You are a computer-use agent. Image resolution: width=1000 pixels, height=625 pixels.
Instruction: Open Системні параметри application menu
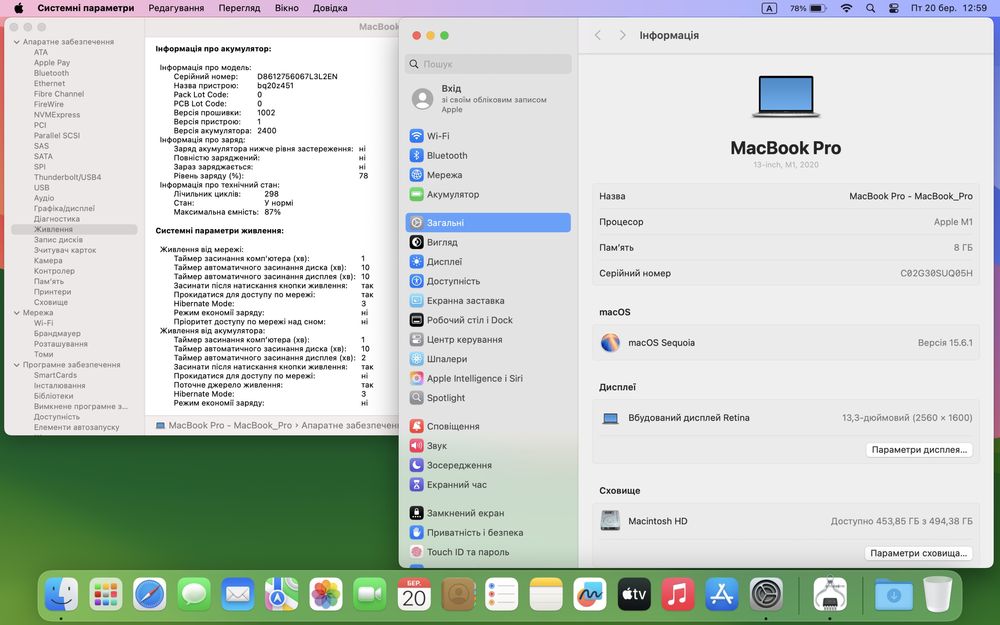[x=86, y=8]
